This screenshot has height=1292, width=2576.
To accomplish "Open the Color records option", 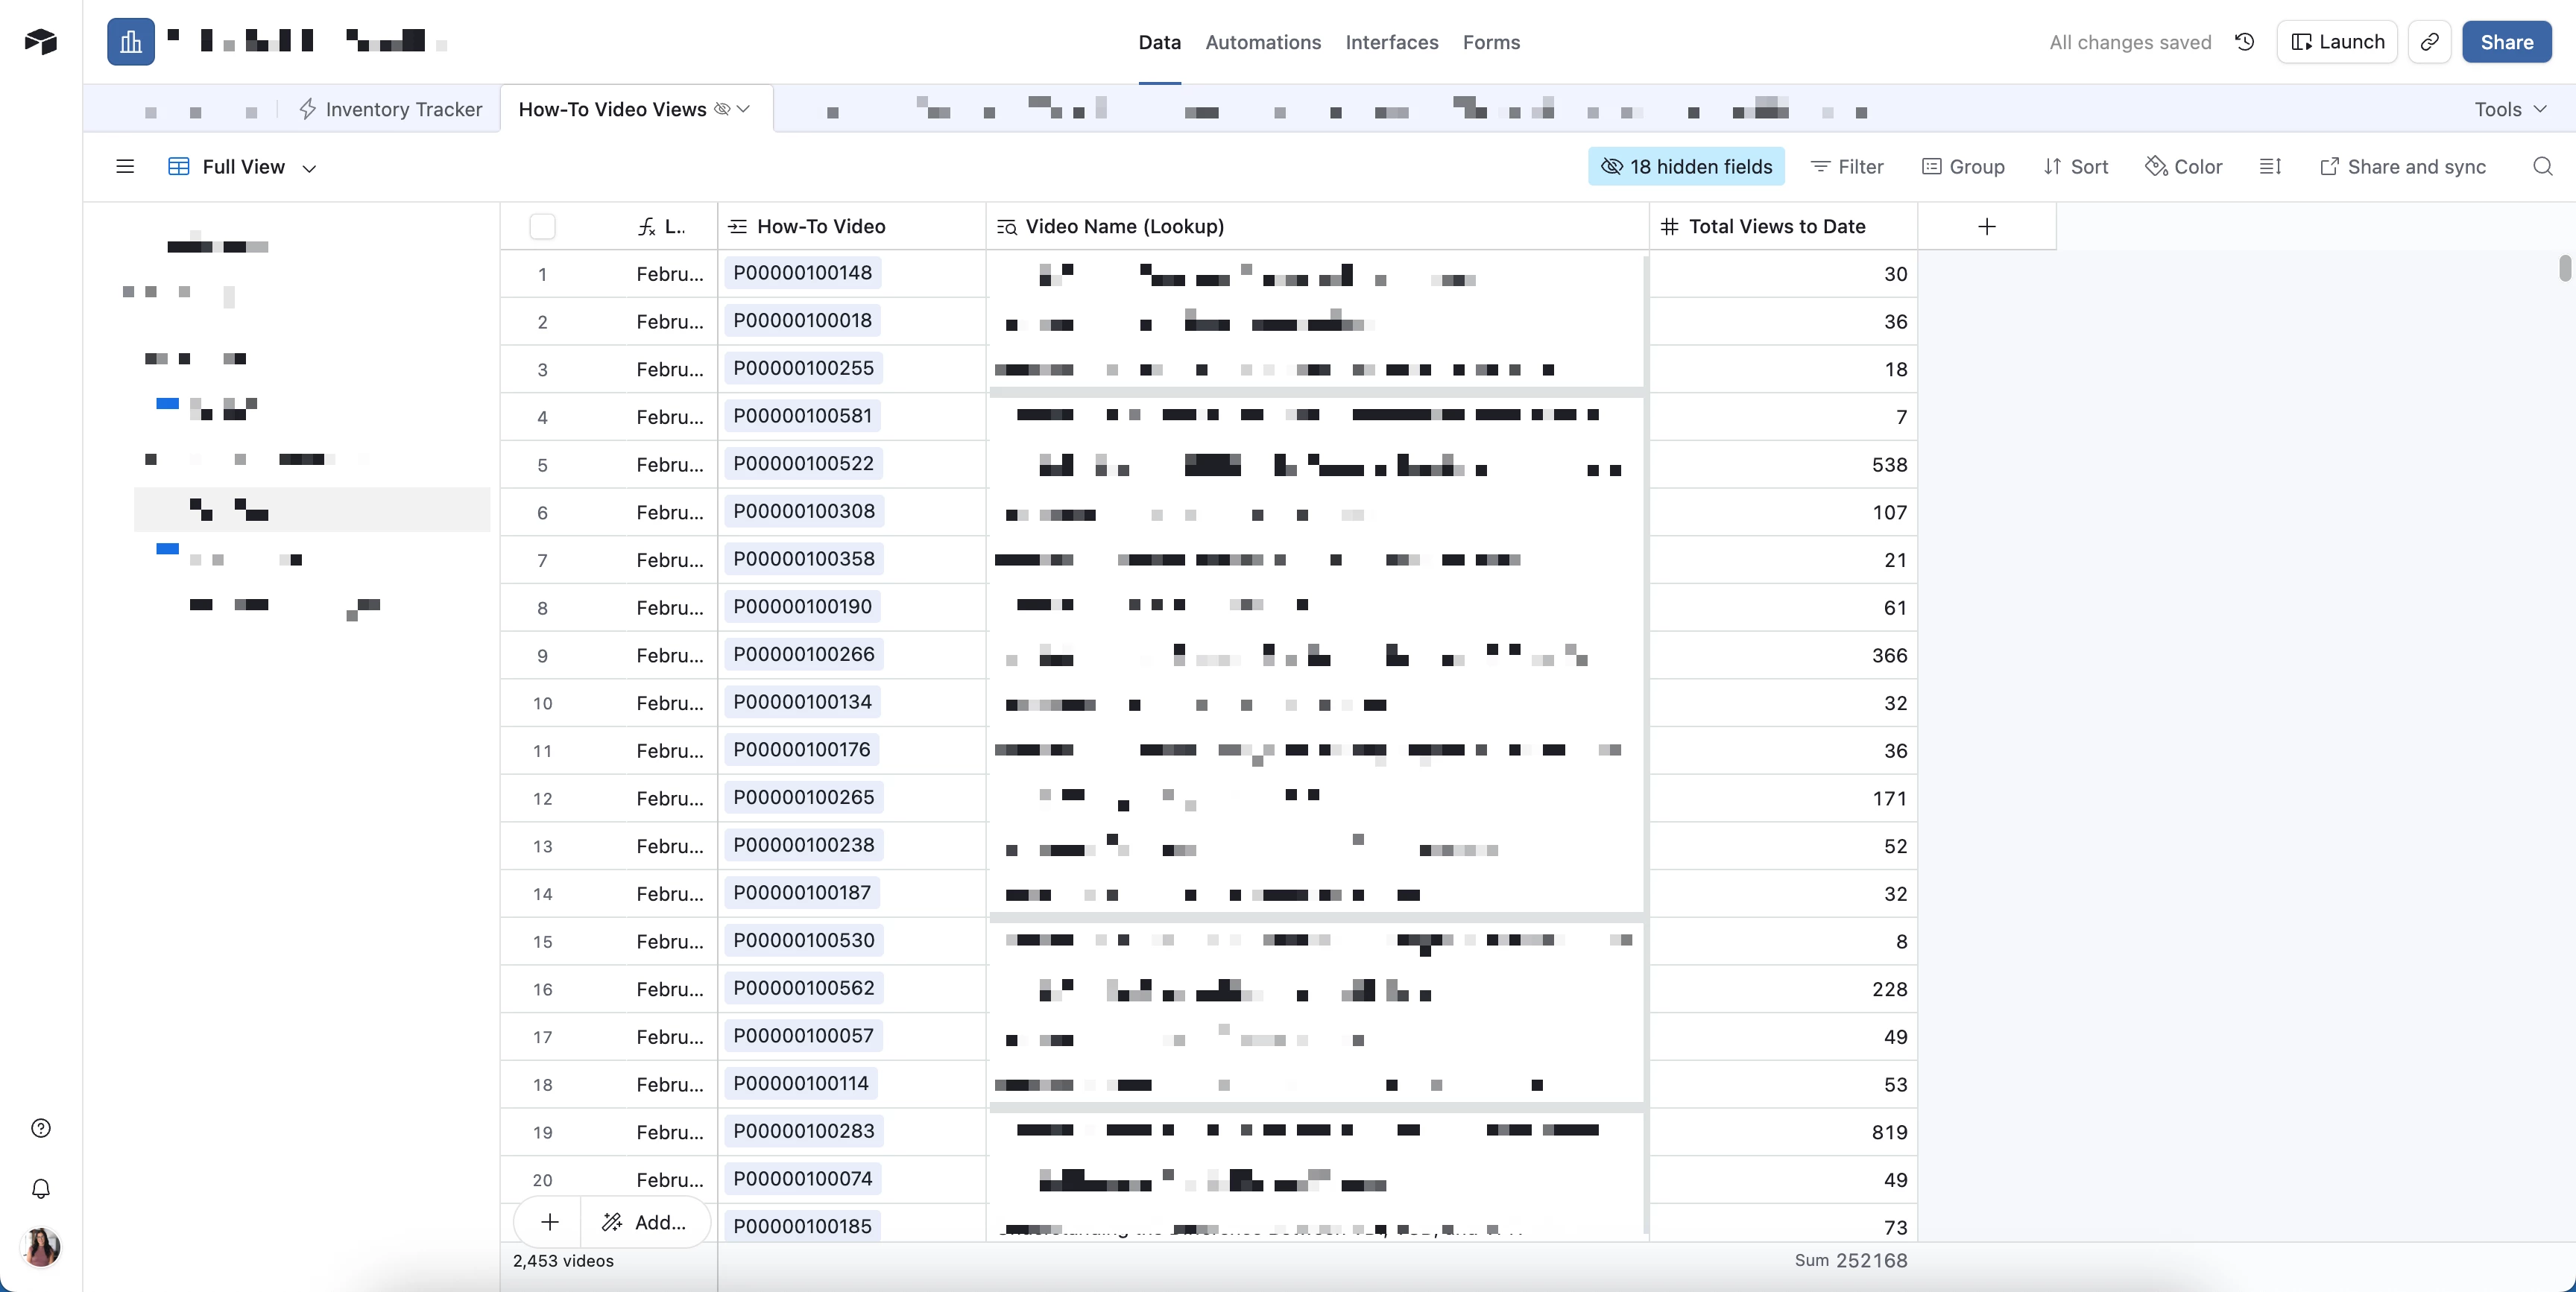I will (x=2184, y=167).
